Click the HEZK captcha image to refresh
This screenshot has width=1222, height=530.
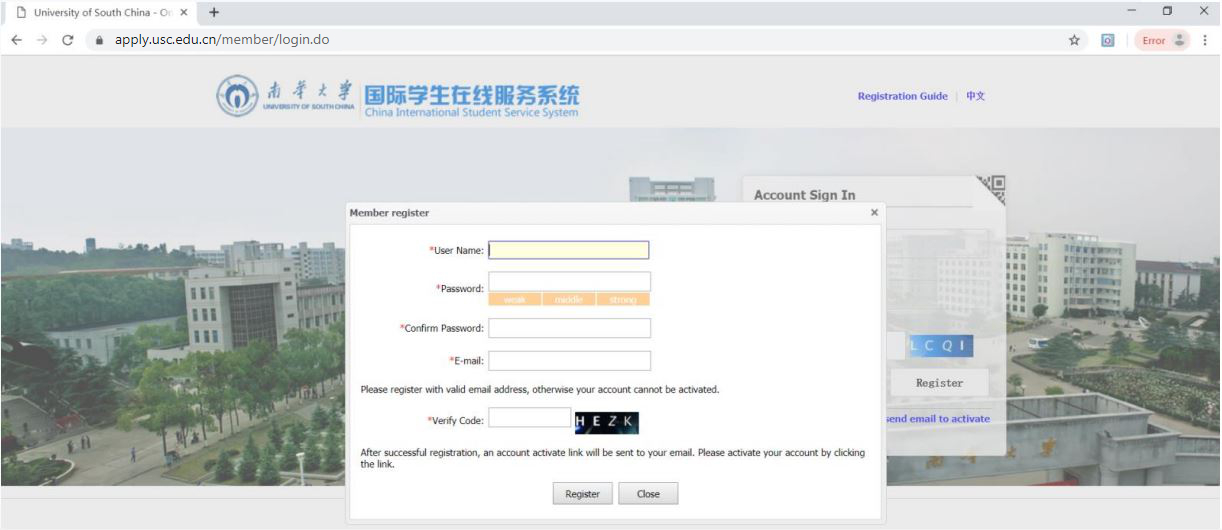tap(606, 422)
